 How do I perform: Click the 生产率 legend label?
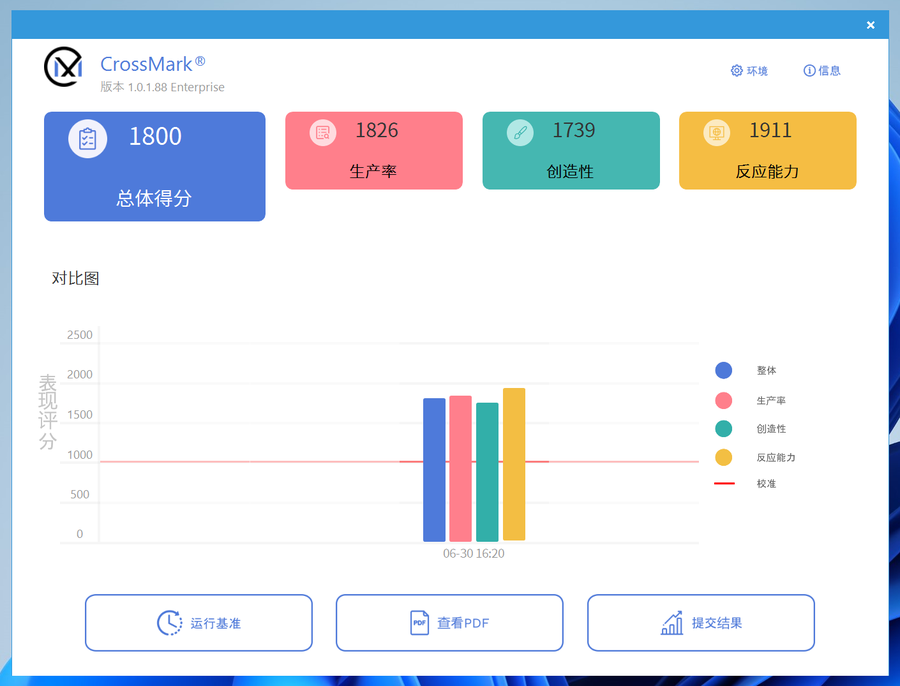771,401
